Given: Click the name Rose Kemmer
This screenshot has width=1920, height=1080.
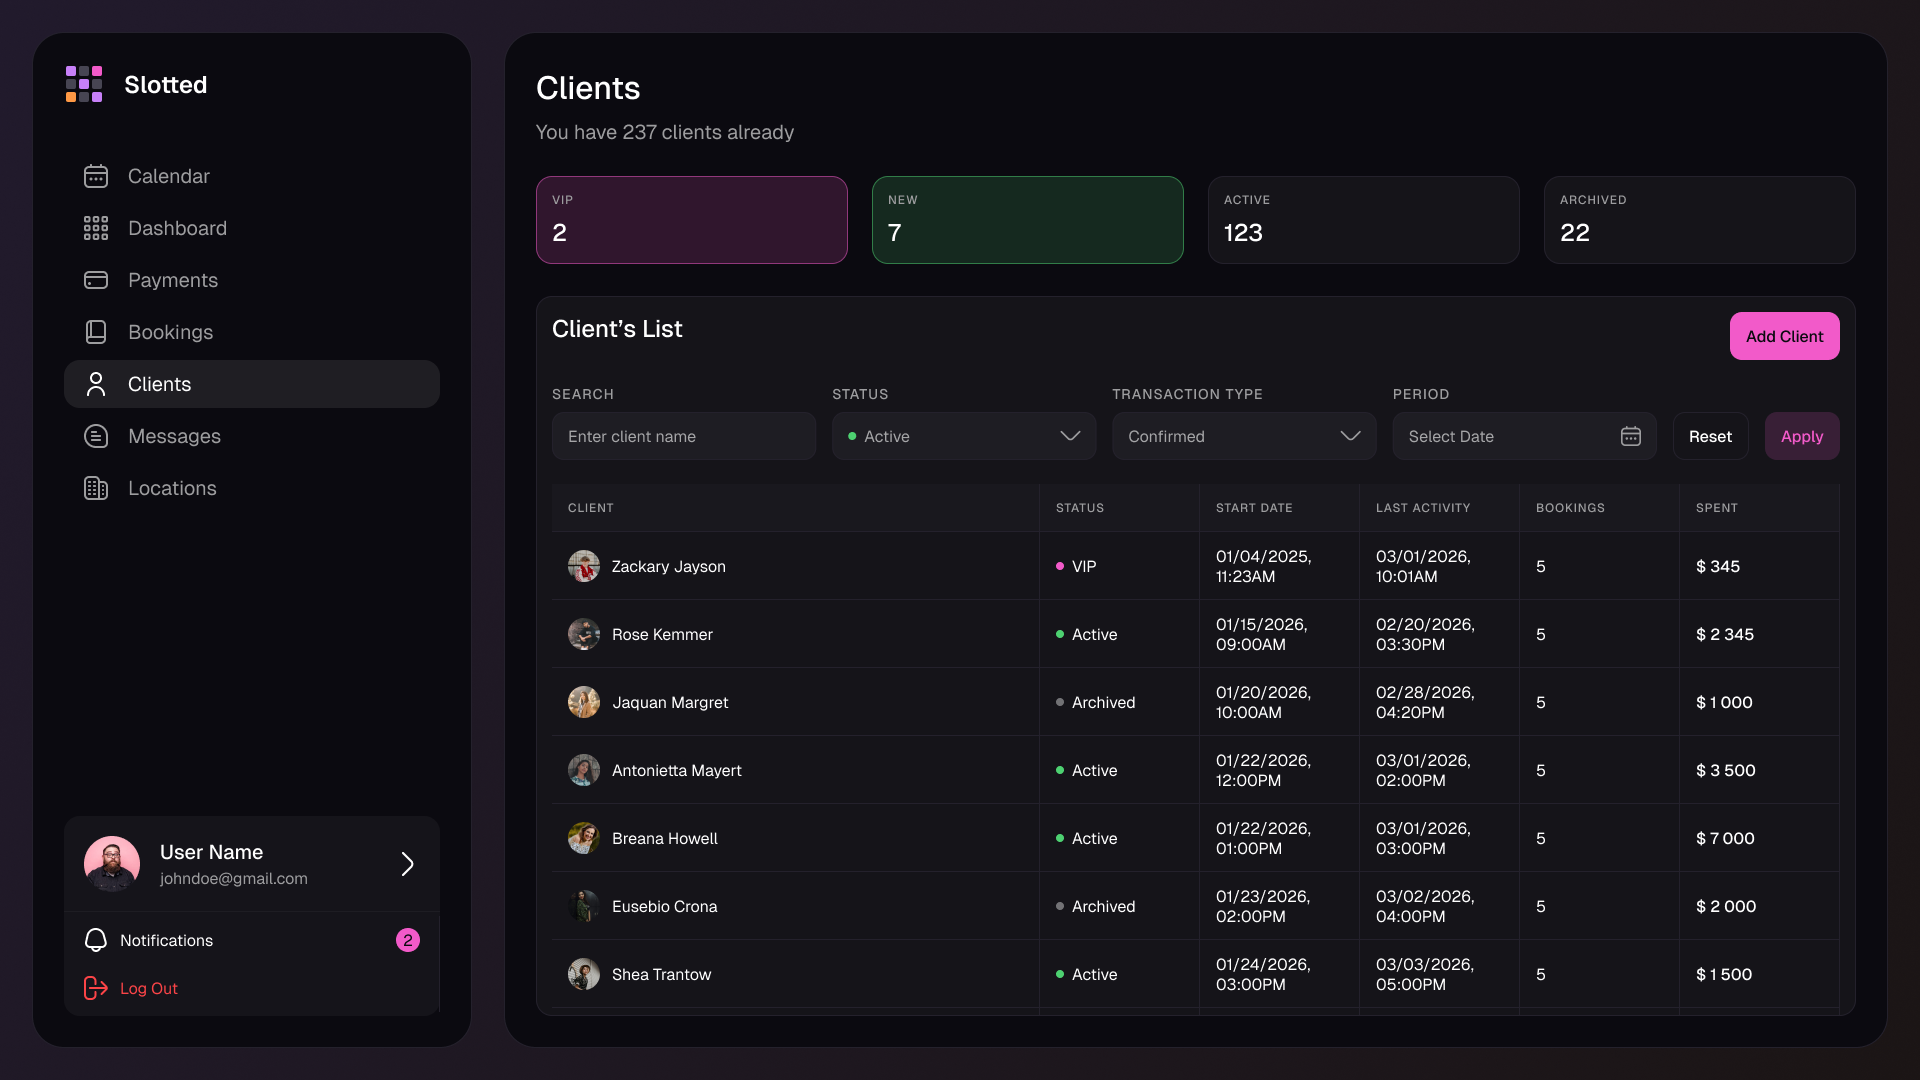Looking at the screenshot, I should tap(662, 634).
